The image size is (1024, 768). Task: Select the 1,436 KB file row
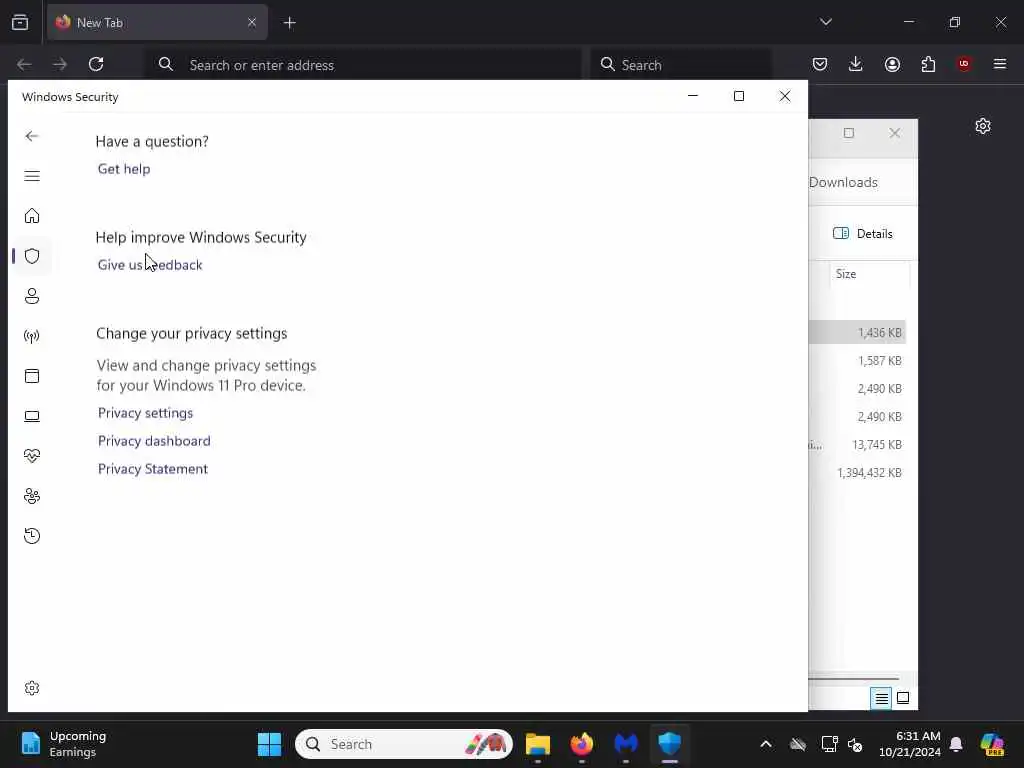(x=857, y=333)
